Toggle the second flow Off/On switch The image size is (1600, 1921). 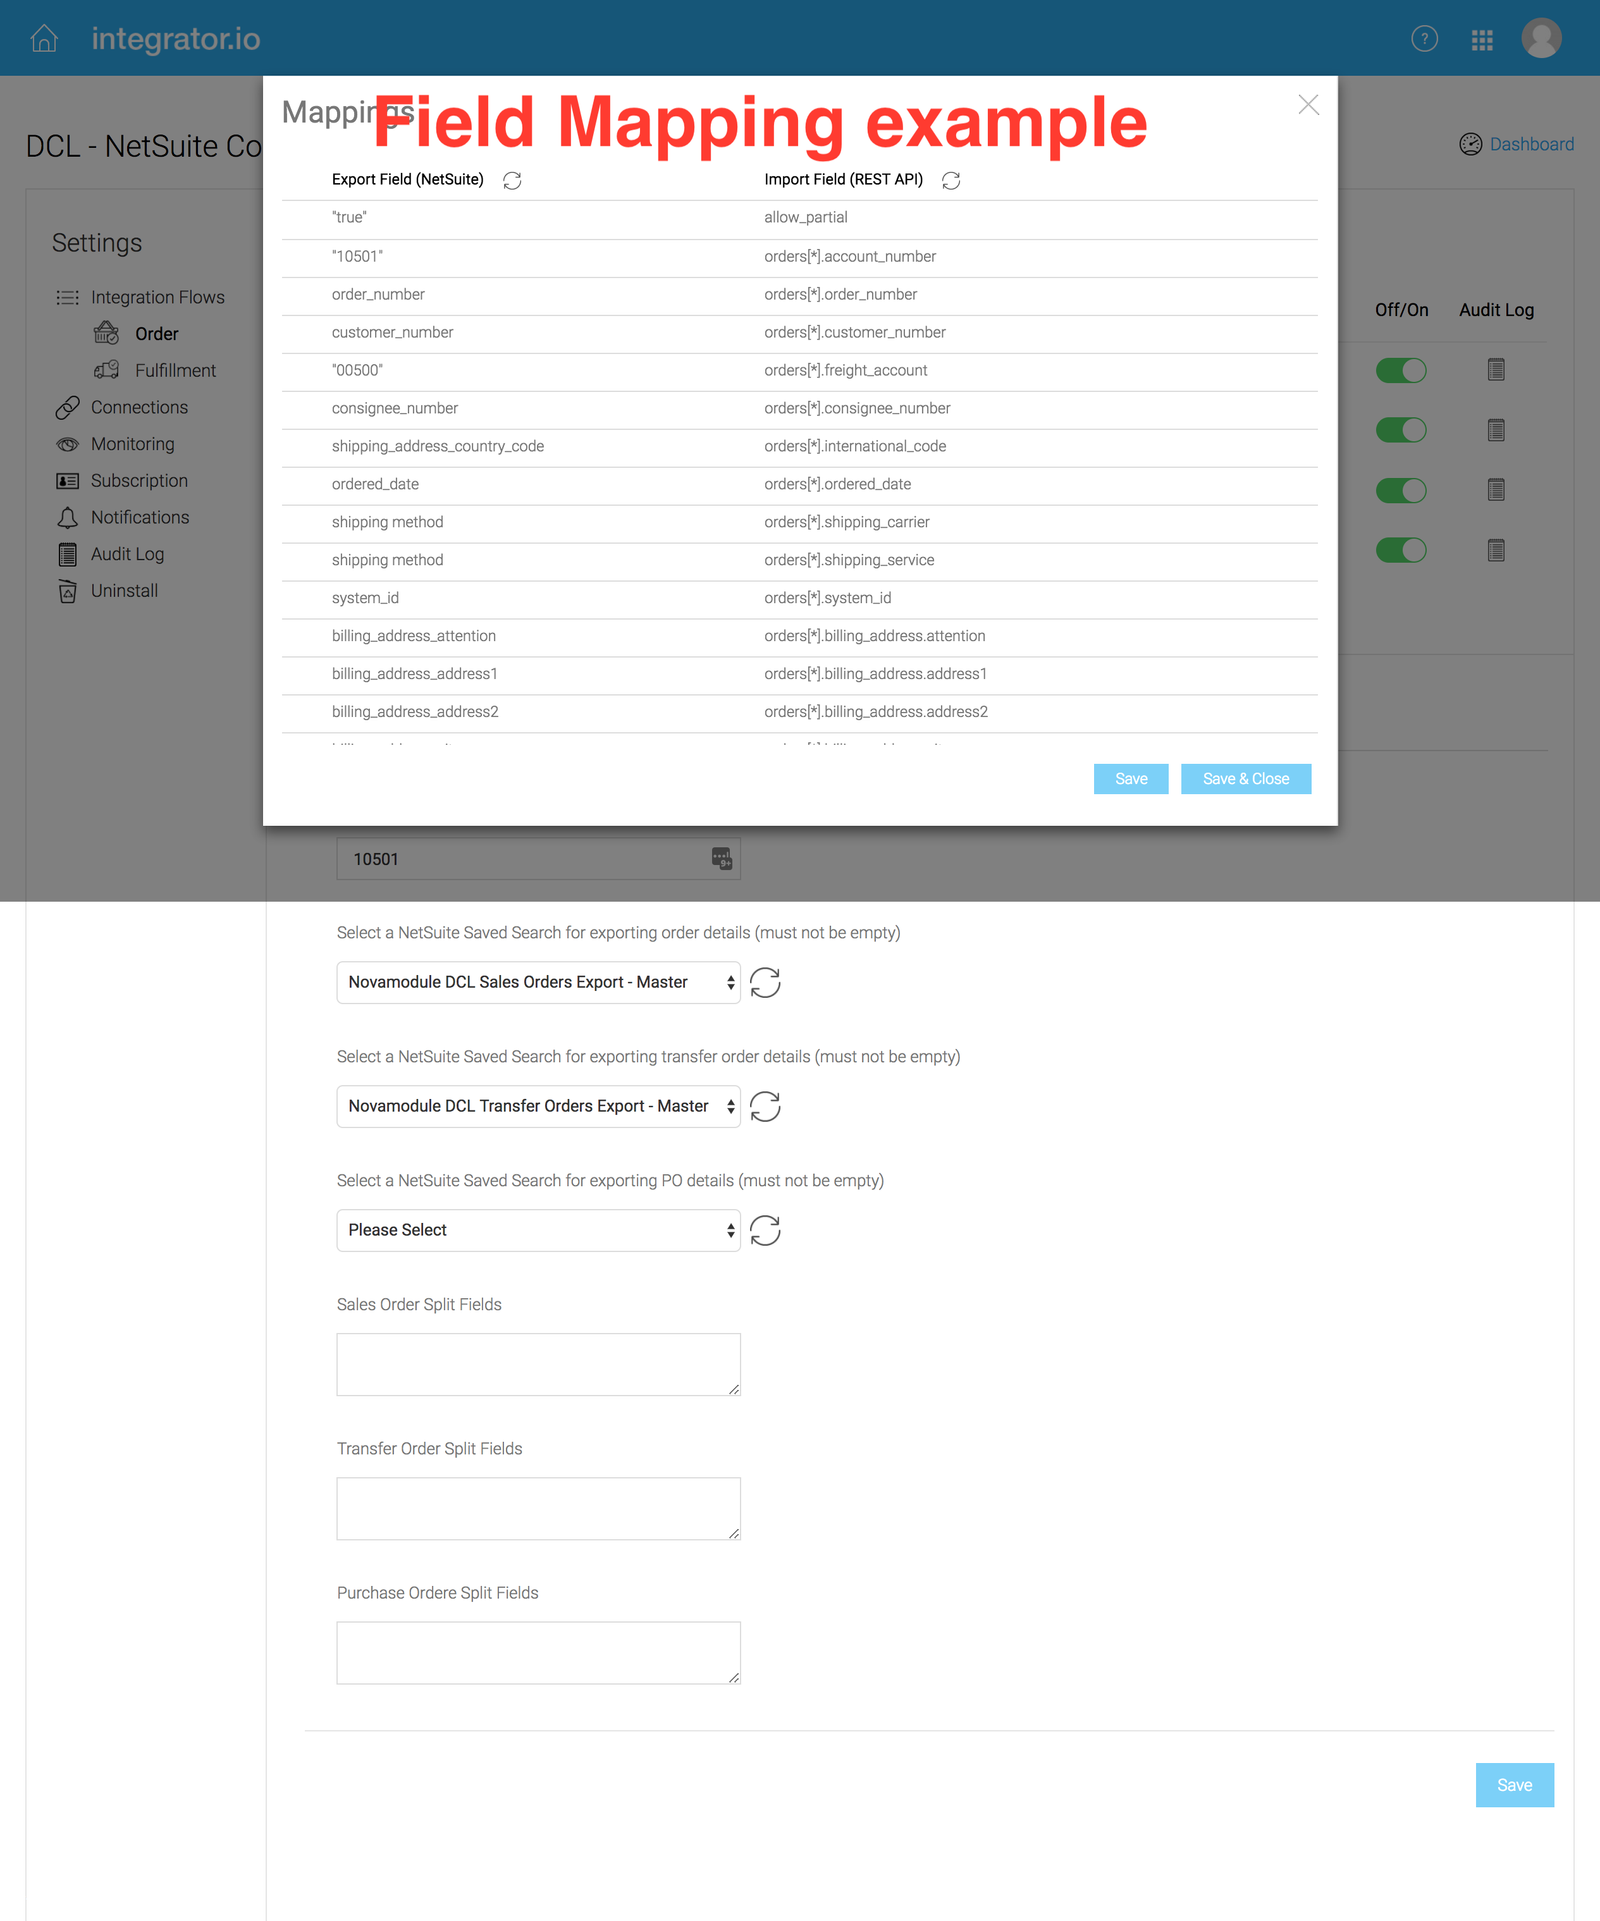pos(1401,430)
